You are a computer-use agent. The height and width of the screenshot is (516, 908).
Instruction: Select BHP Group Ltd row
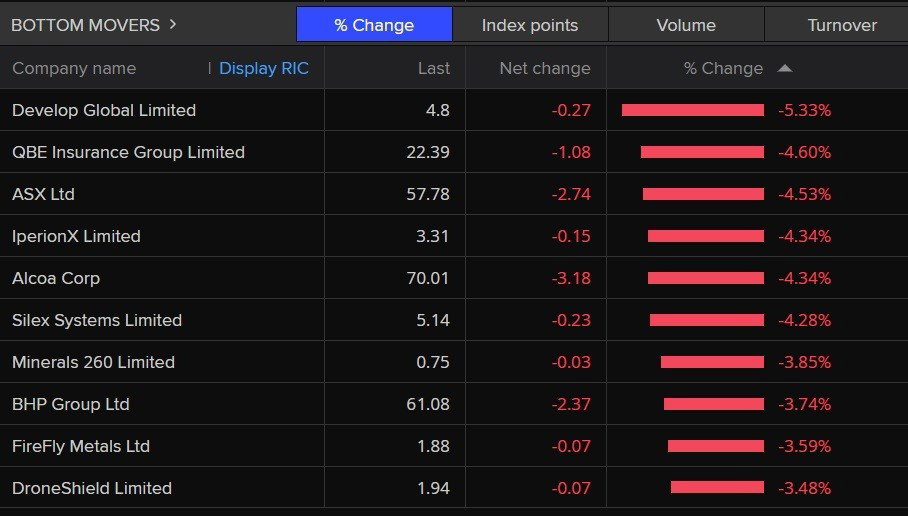[454, 404]
